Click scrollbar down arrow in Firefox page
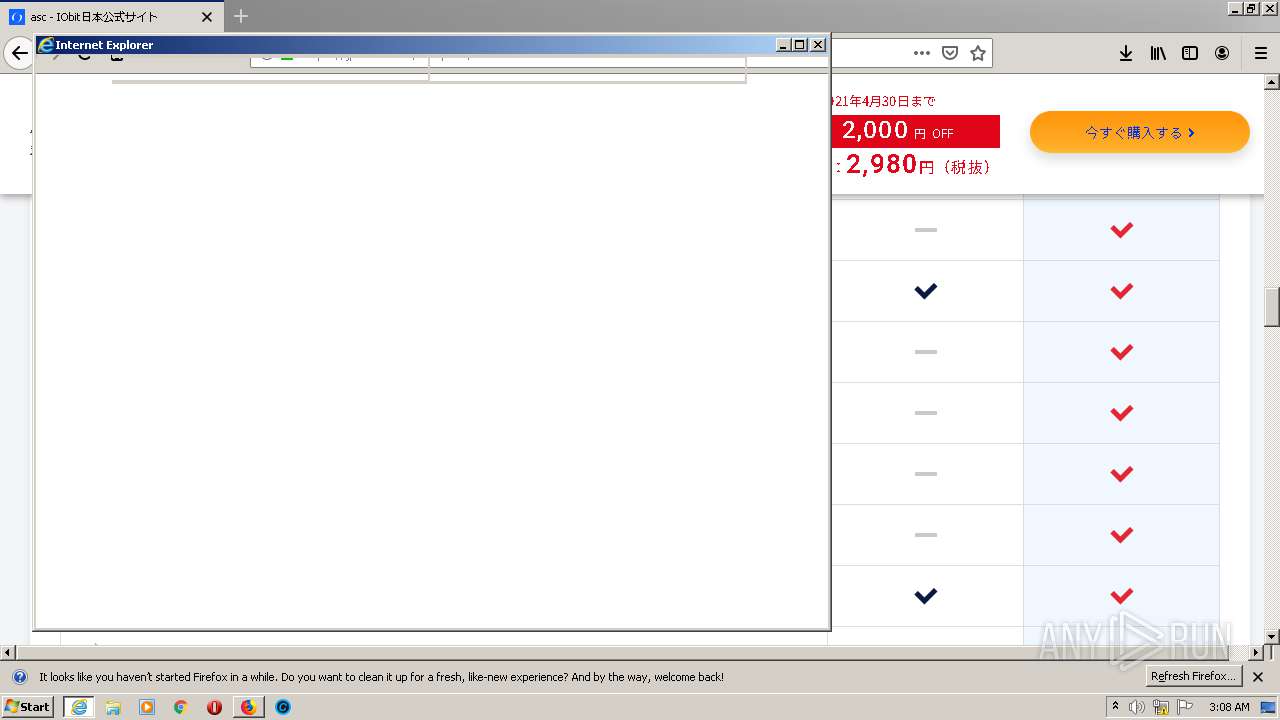The image size is (1280, 720). [x=1272, y=637]
